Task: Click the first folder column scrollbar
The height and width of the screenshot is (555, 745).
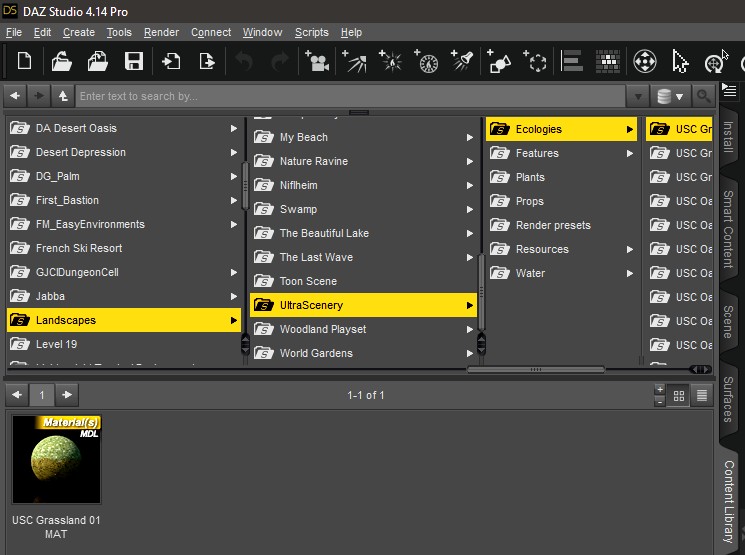Action: pos(245,185)
